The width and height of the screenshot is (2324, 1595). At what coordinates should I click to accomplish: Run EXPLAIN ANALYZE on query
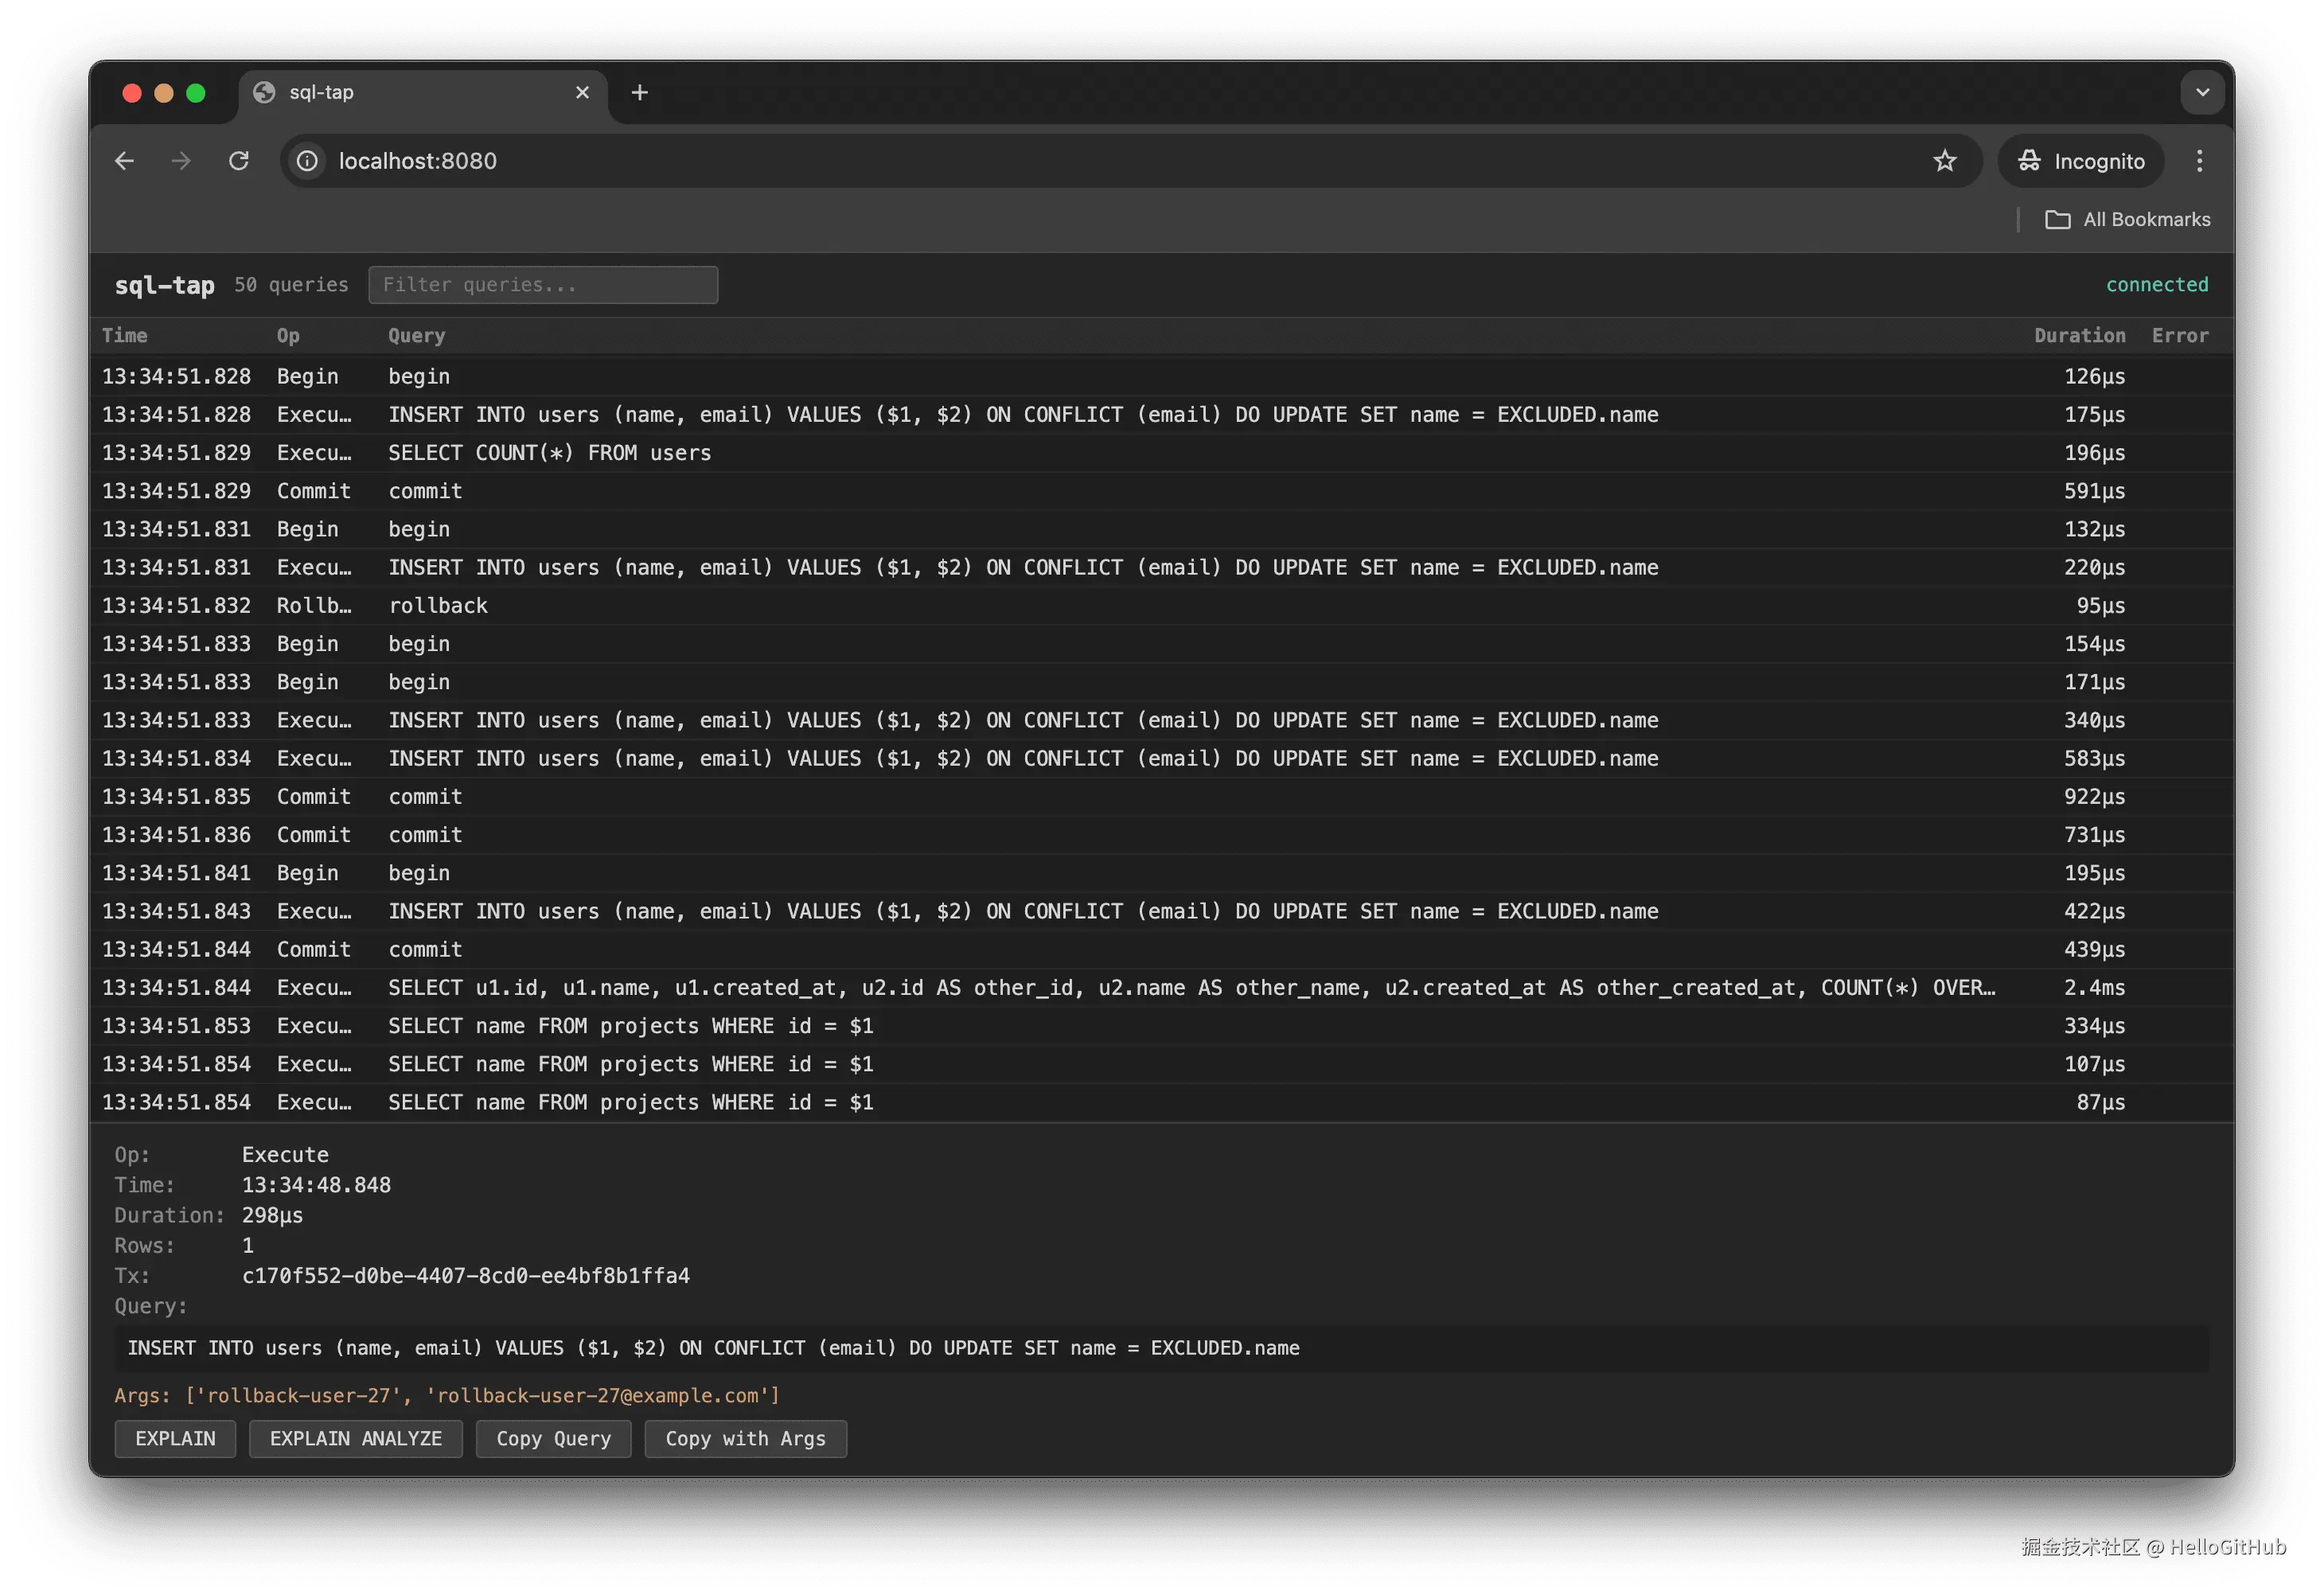pyautogui.click(x=356, y=1439)
